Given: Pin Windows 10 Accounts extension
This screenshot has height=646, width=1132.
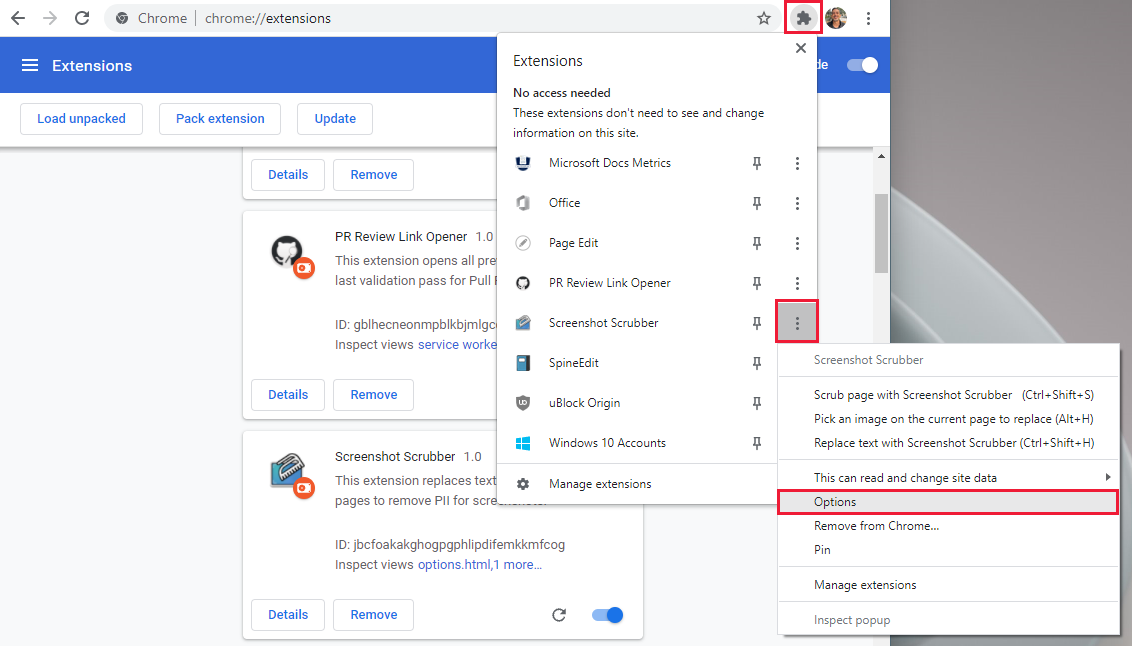Looking at the screenshot, I should [x=757, y=443].
